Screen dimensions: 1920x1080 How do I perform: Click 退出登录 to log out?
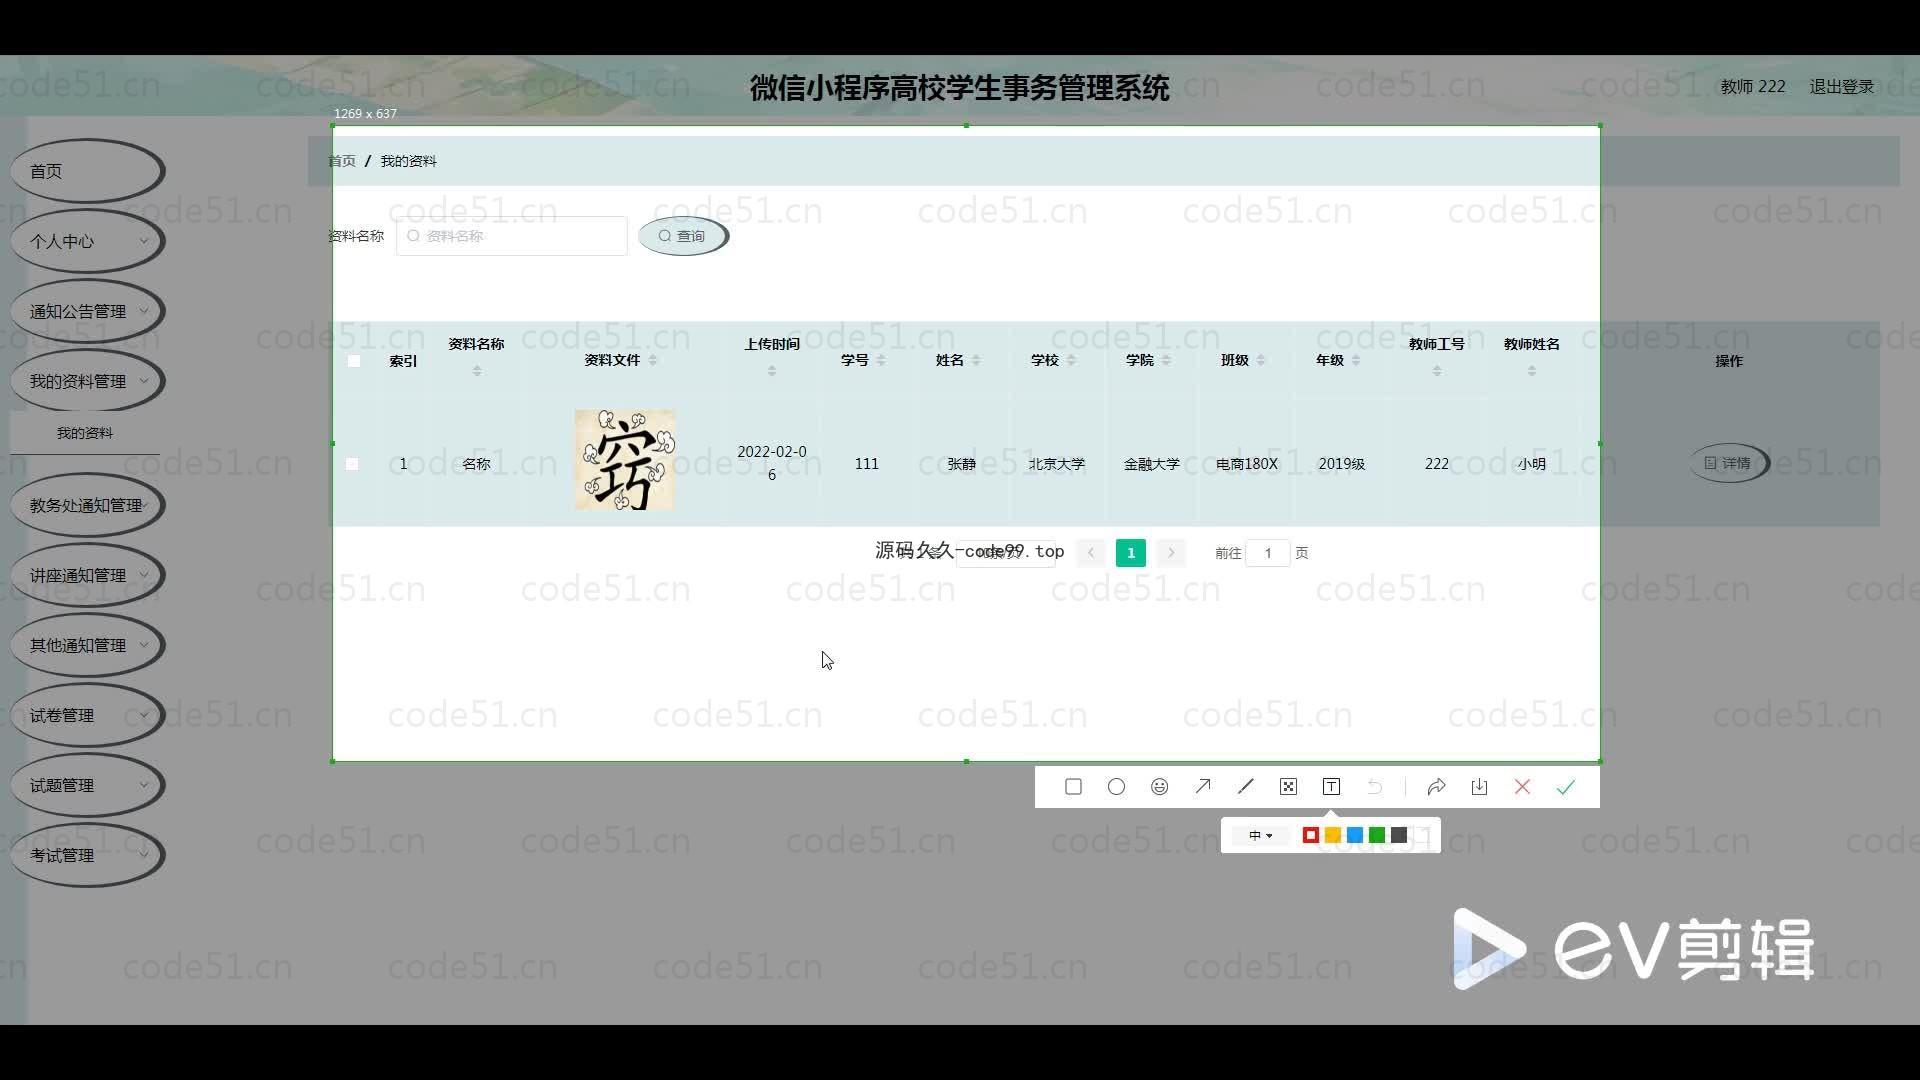(x=1841, y=87)
